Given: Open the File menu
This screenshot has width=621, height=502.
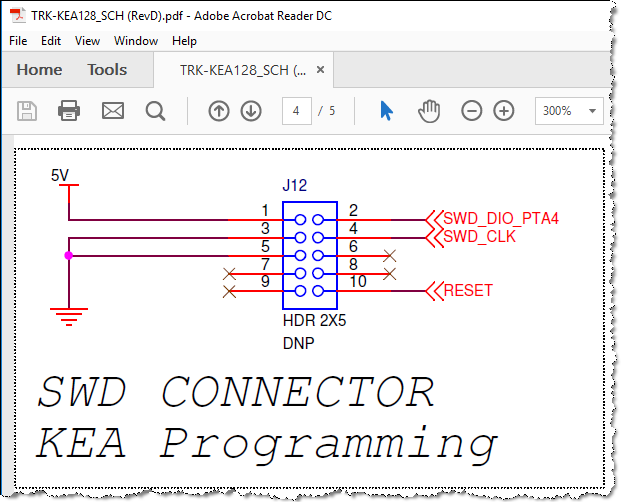Looking at the screenshot, I should pos(18,41).
